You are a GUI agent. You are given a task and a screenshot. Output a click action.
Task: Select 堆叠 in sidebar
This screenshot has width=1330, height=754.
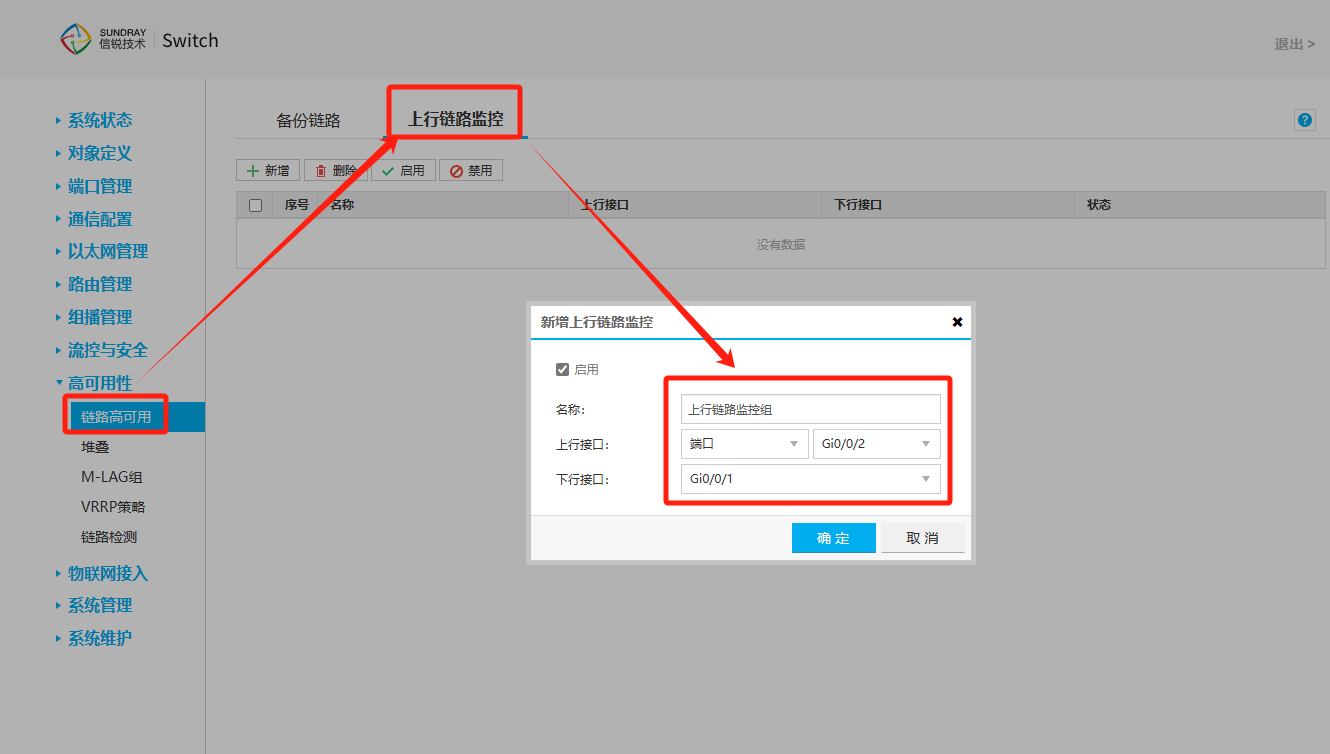[95, 447]
